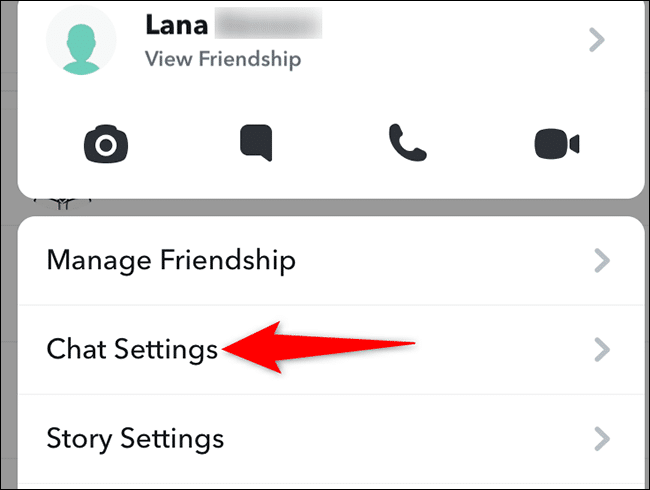The height and width of the screenshot is (490, 650).
Task: Click the bold Lana name heading
Action: pyautogui.click(x=177, y=25)
